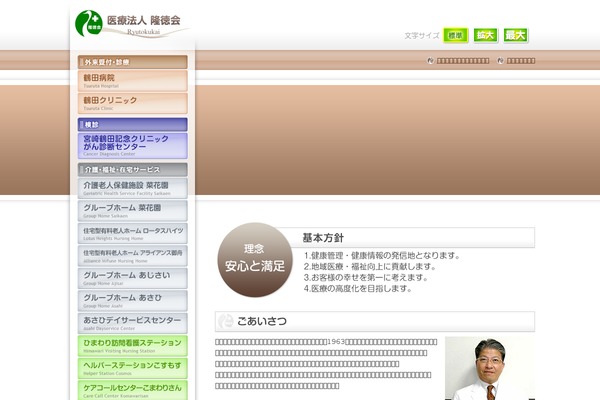Click the 基本方針 heading
The height and width of the screenshot is (400, 600).
(323, 238)
